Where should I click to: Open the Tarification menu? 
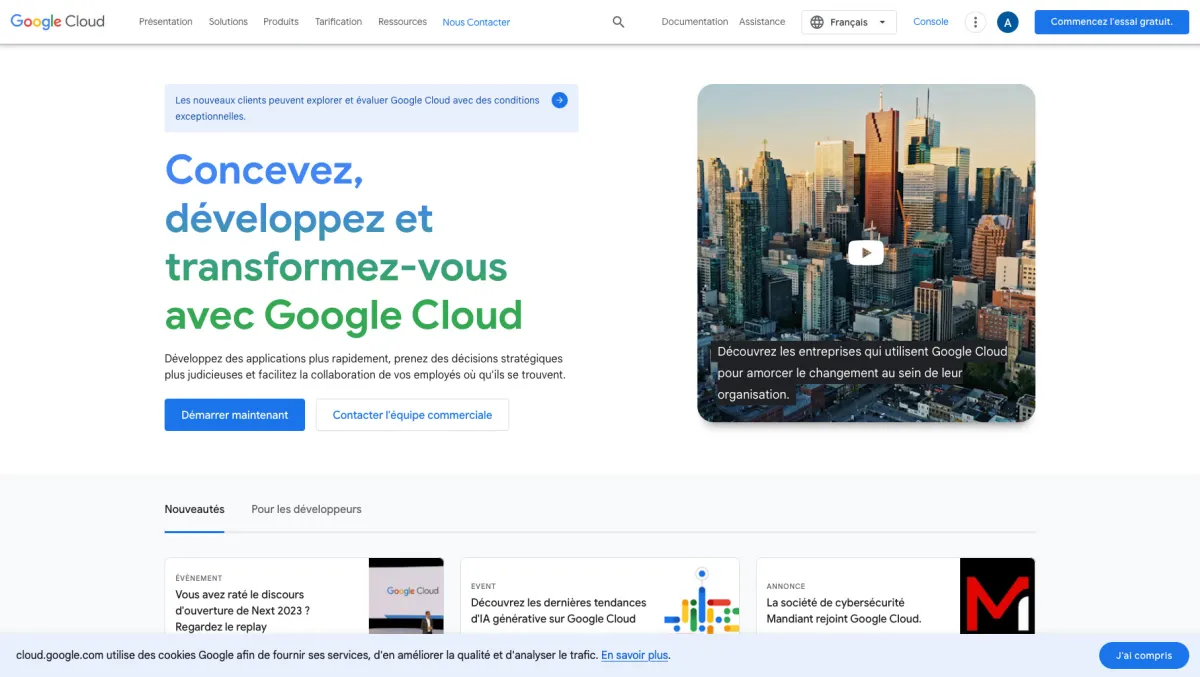click(x=338, y=22)
